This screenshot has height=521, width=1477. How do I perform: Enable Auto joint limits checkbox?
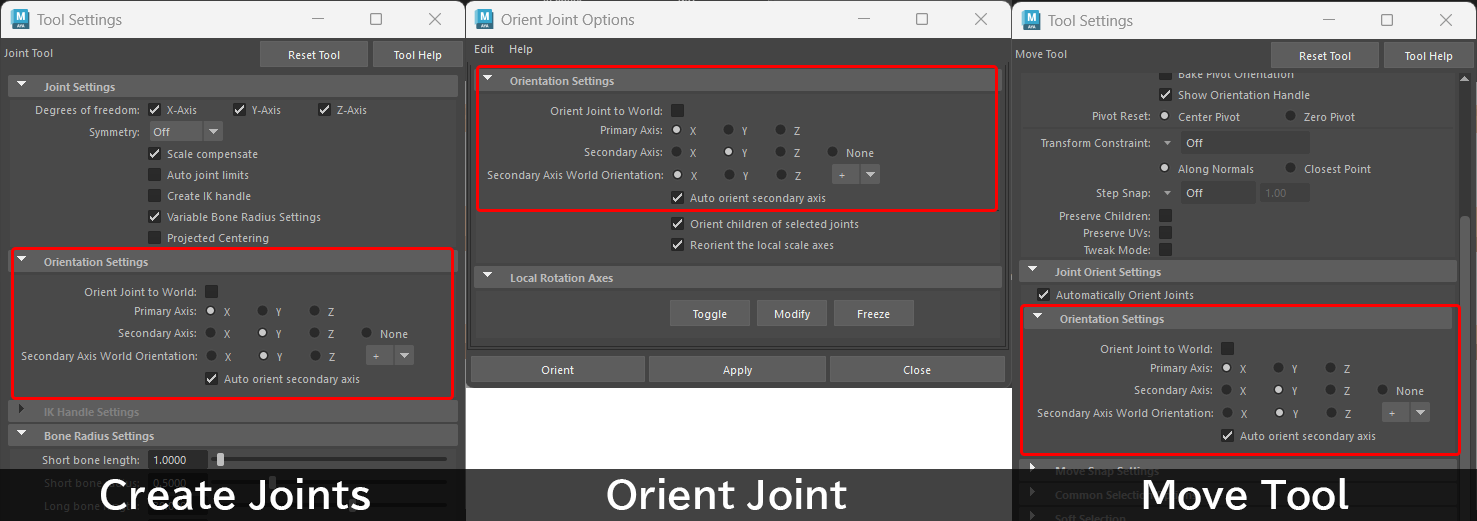(154, 175)
